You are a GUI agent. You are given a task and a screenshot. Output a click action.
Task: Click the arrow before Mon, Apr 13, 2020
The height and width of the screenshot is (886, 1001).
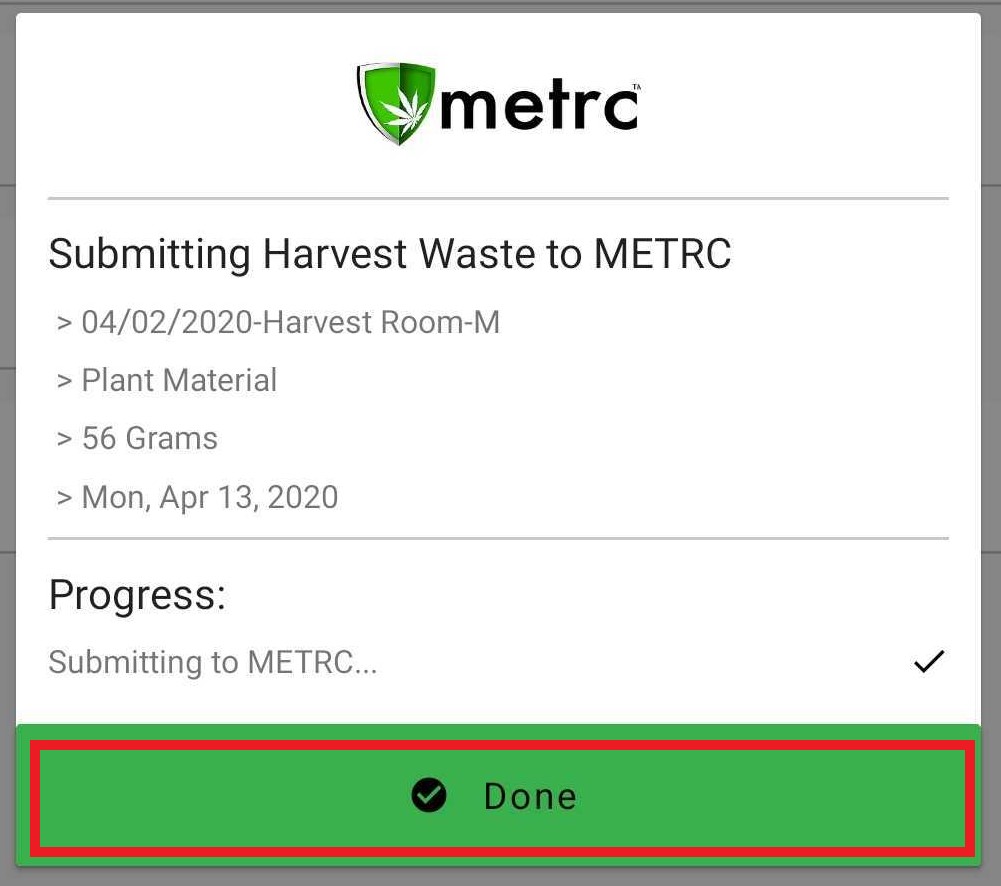[x=64, y=497]
